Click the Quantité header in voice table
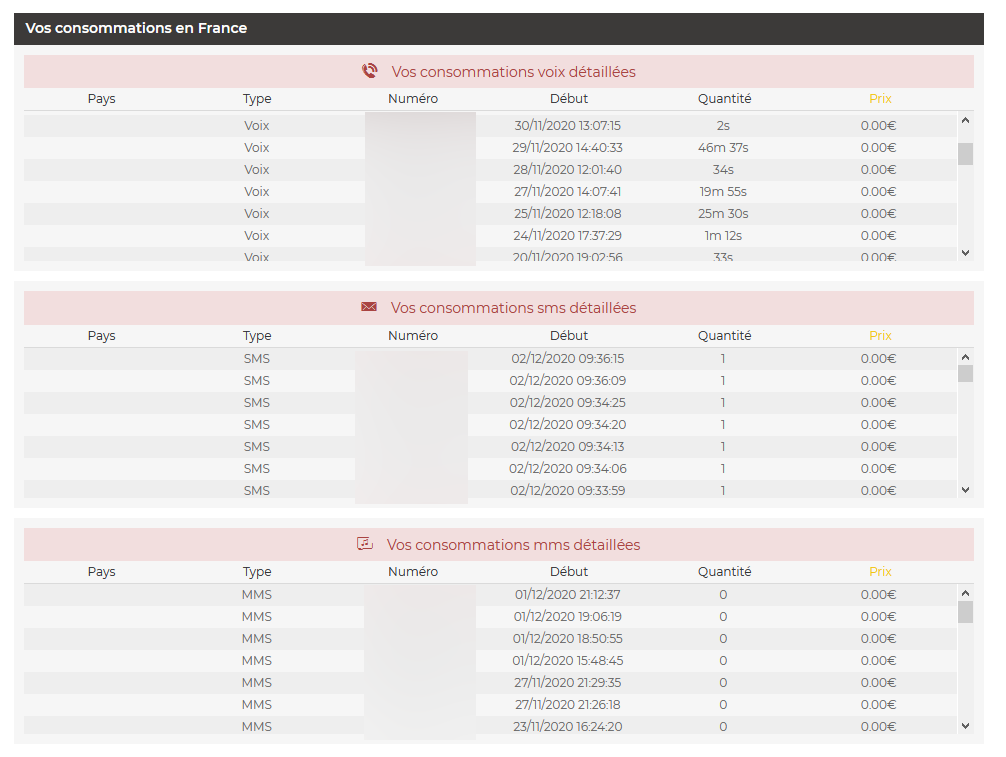 [x=724, y=99]
